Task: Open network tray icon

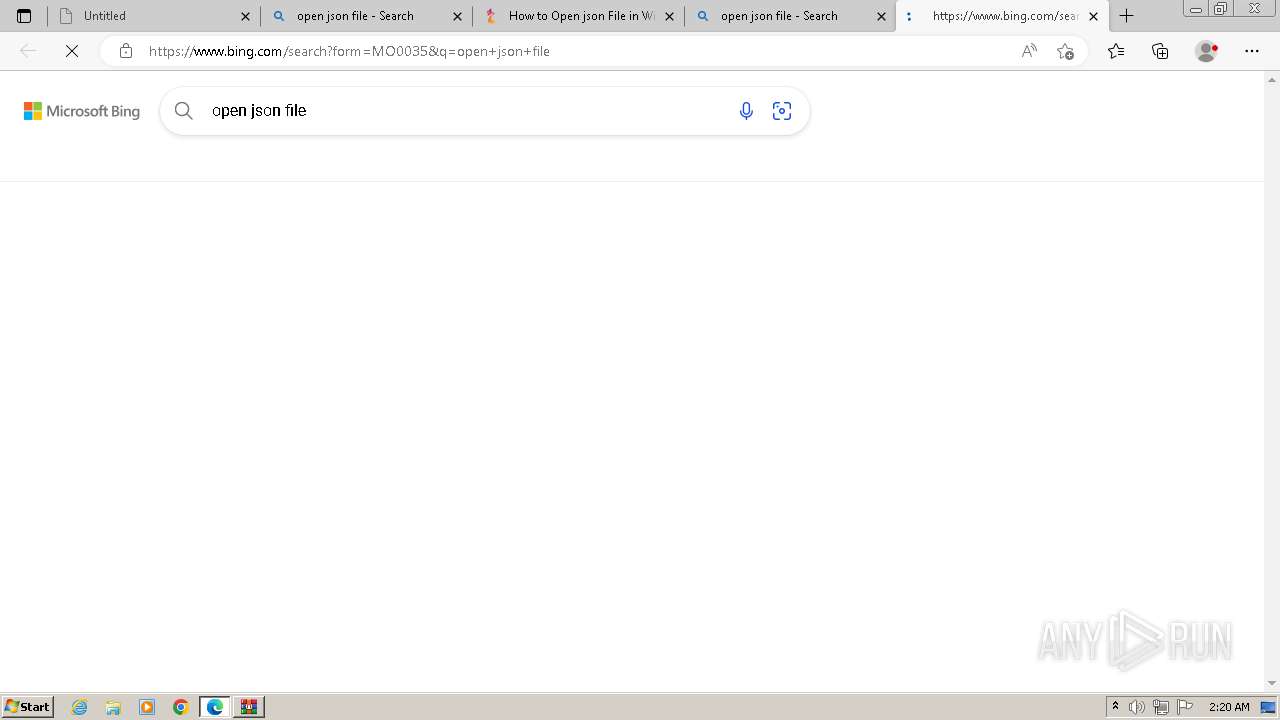Action: pyautogui.click(x=1161, y=707)
